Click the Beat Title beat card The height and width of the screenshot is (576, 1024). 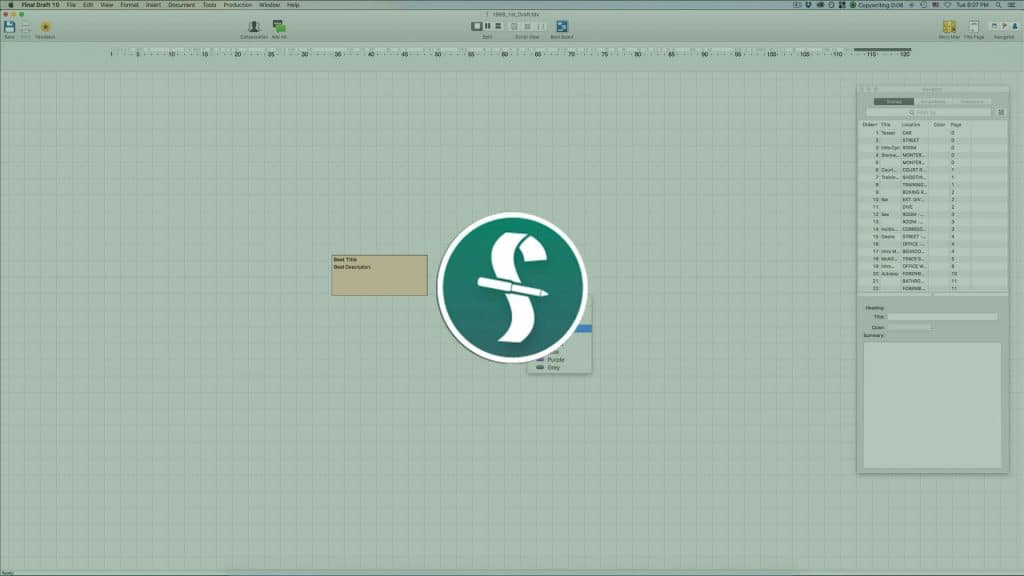tap(379, 275)
